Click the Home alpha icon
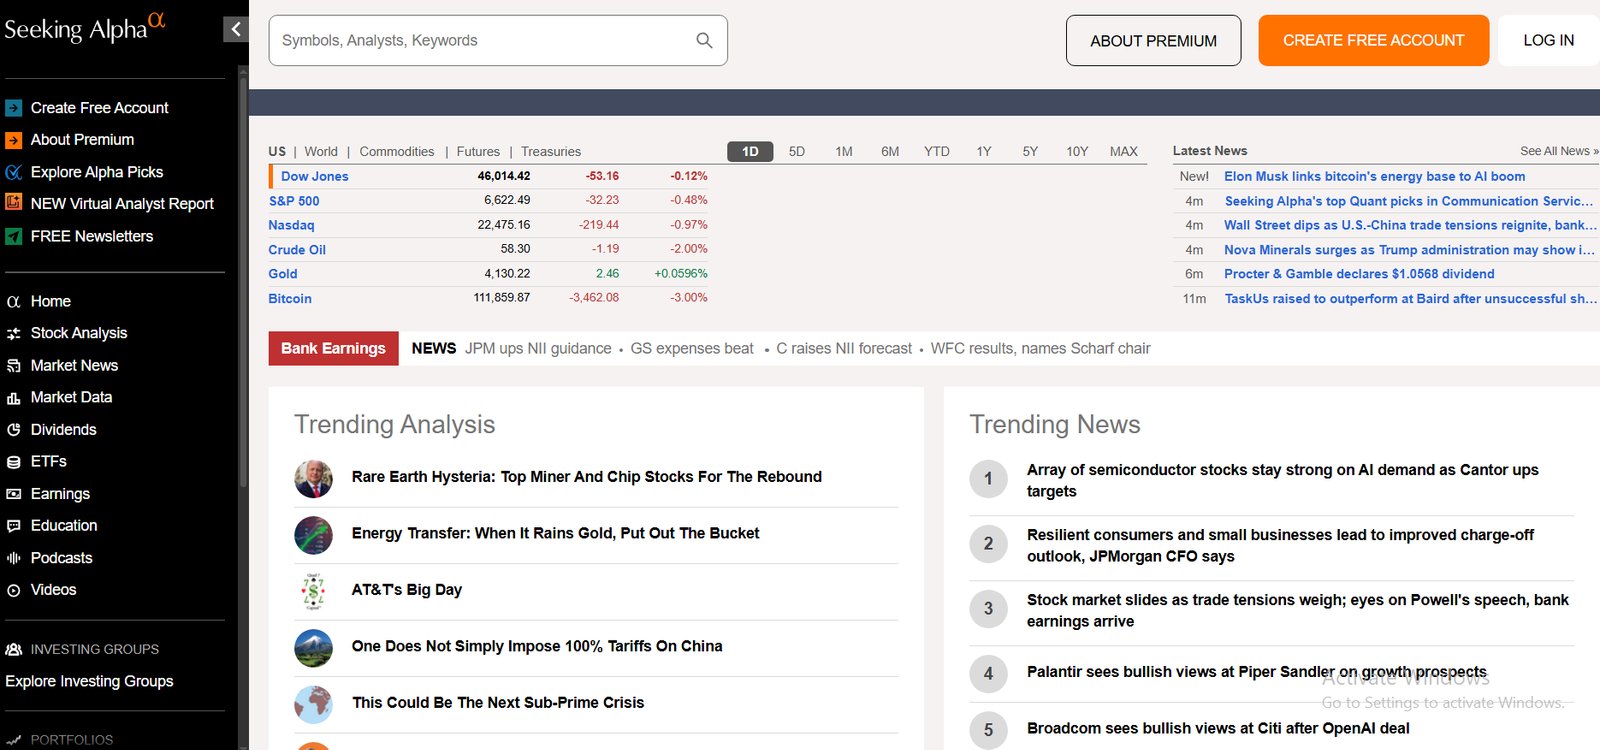Viewport: 1600px width, 750px height. 14,301
